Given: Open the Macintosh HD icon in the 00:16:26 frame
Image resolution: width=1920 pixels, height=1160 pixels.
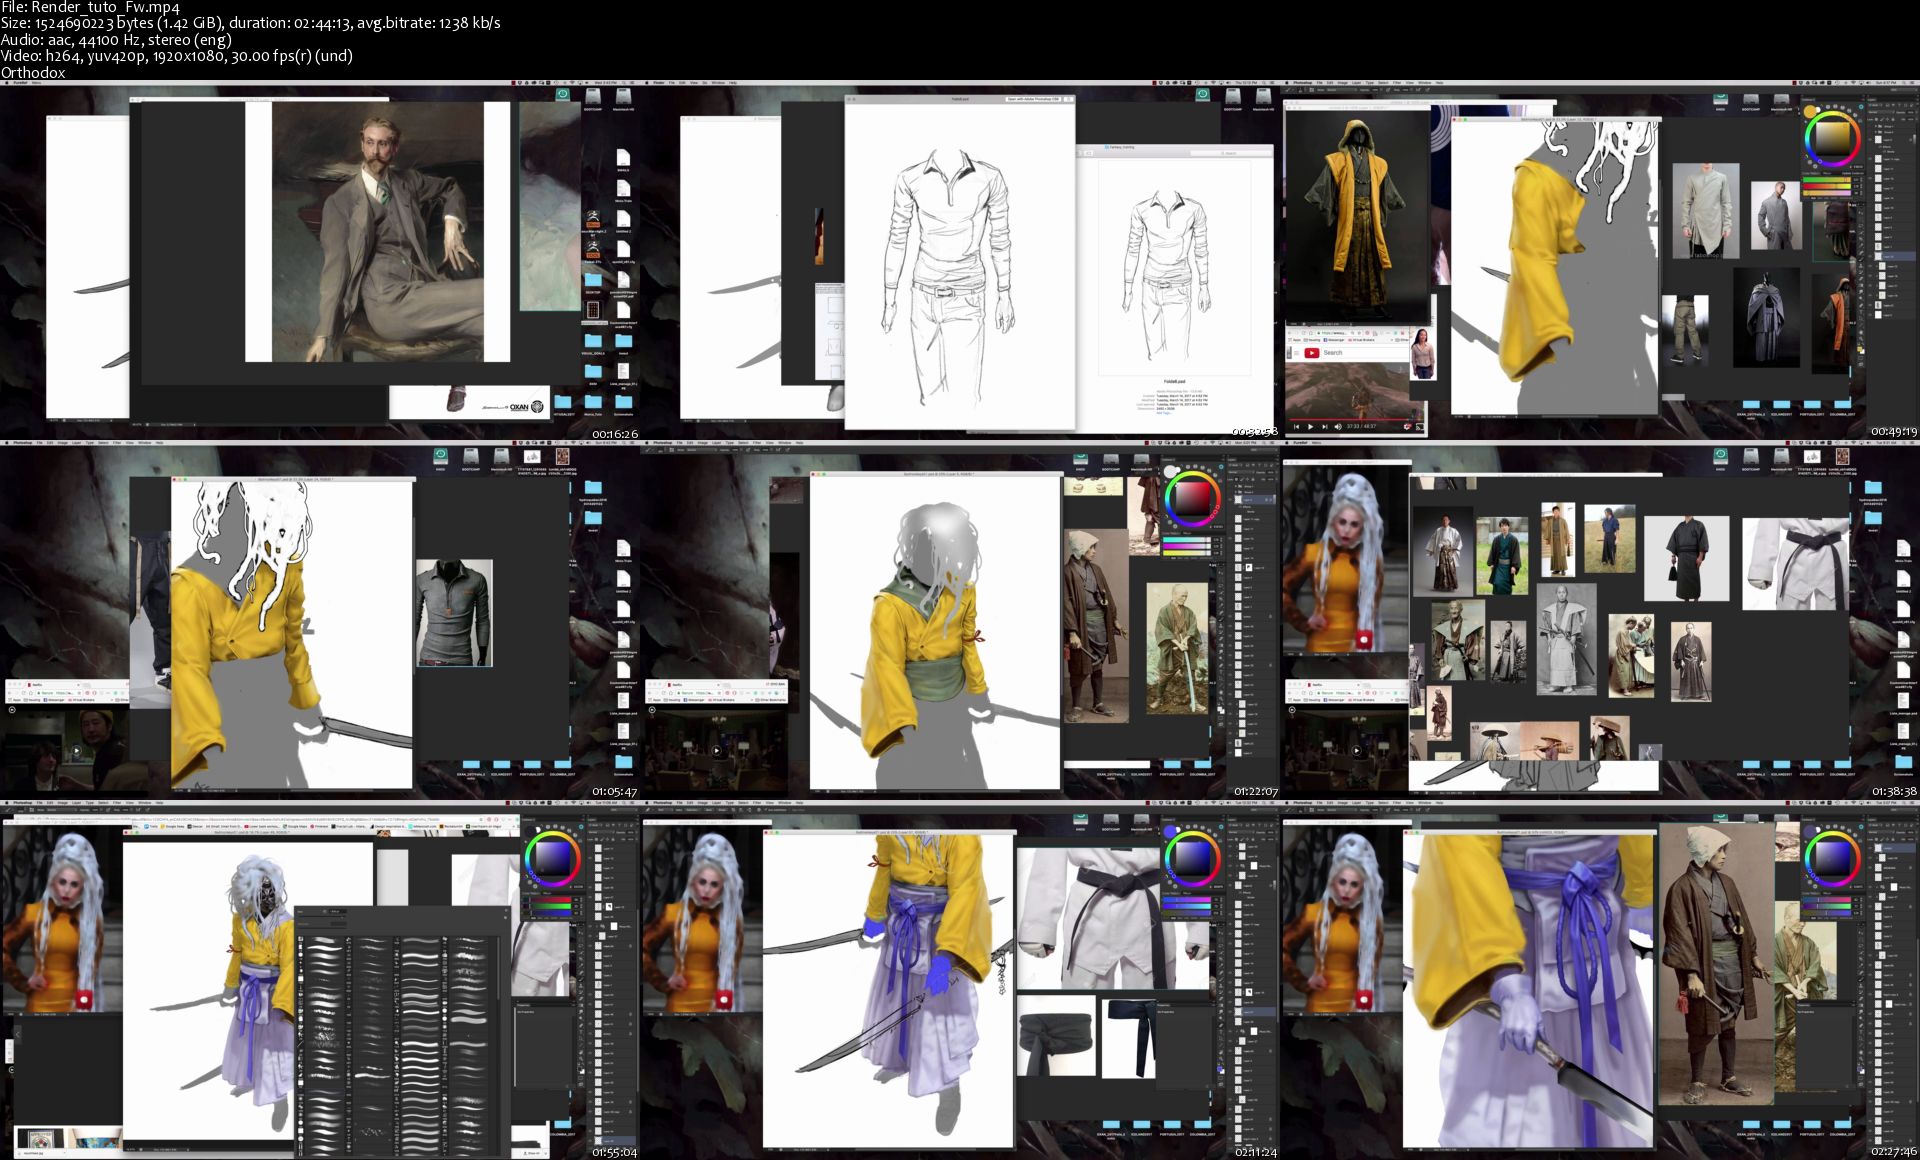Looking at the screenshot, I should [x=623, y=98].
